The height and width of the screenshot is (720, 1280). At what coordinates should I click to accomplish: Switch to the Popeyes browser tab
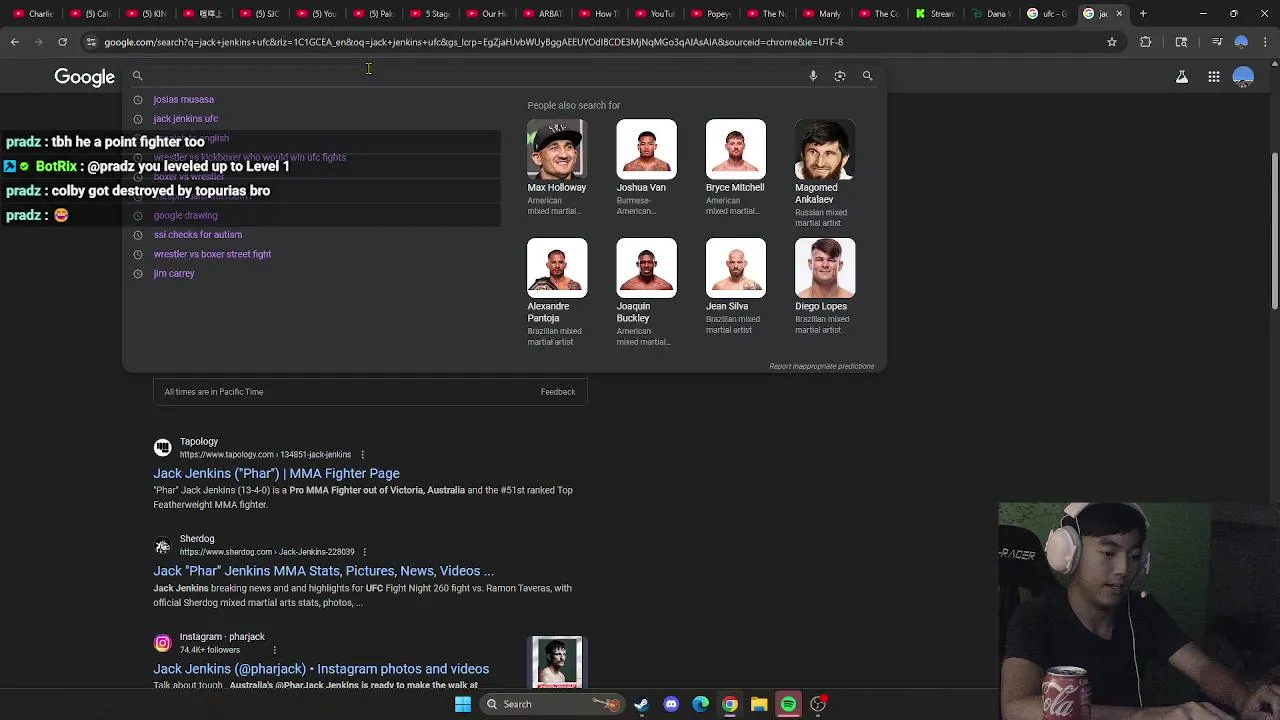[711, 14]
